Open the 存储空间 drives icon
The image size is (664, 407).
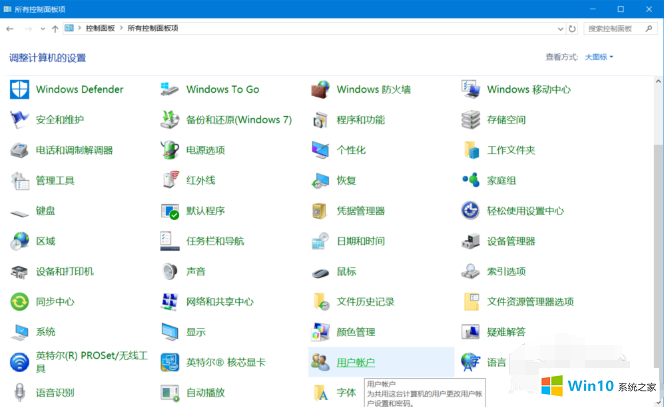[470, 120]
